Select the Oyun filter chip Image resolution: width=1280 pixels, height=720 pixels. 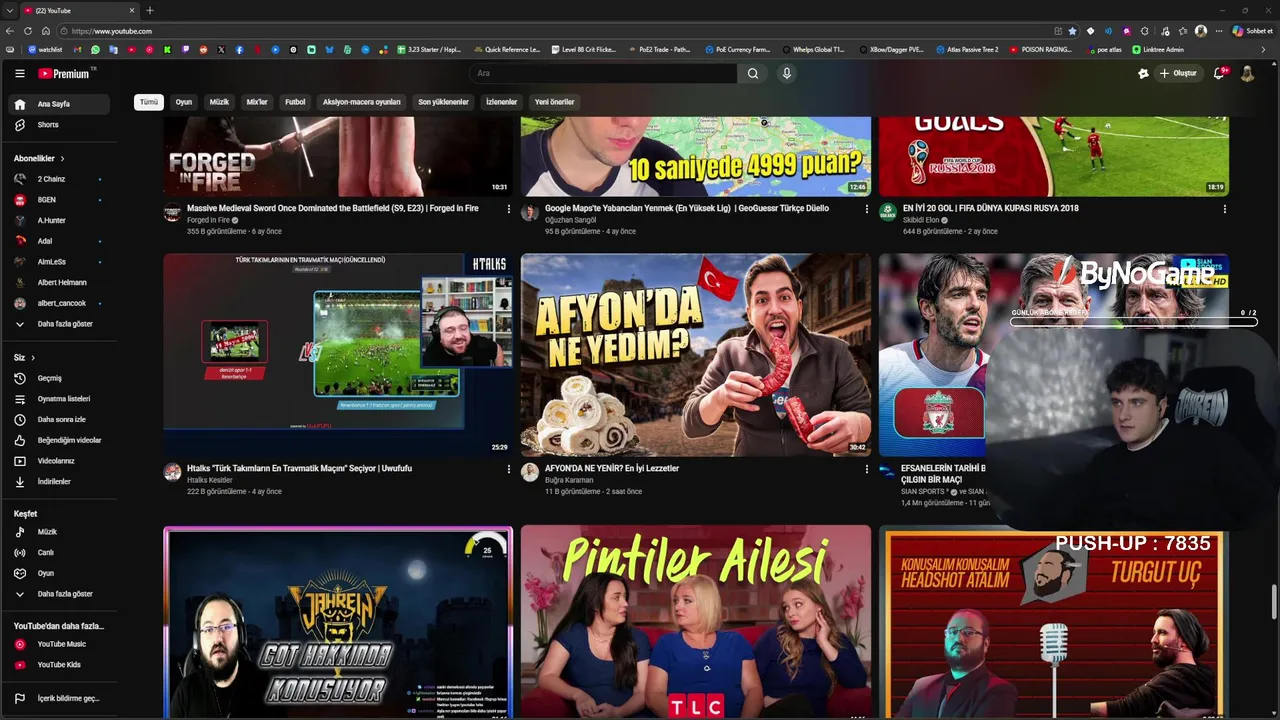point(184,102)
